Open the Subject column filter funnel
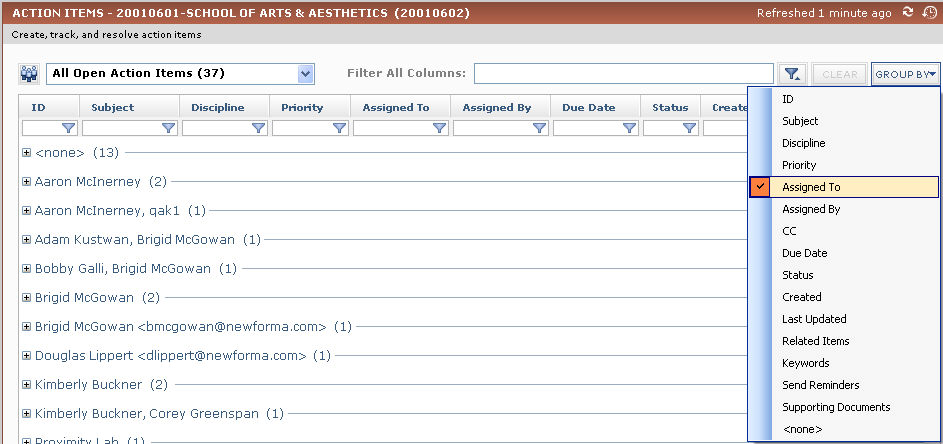Screen dimensions: 943x444 coord(168,128)
